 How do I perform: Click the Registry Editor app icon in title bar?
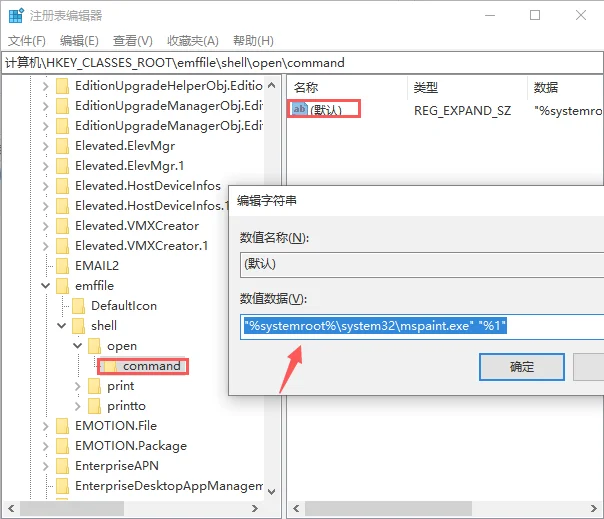(16, 15)
